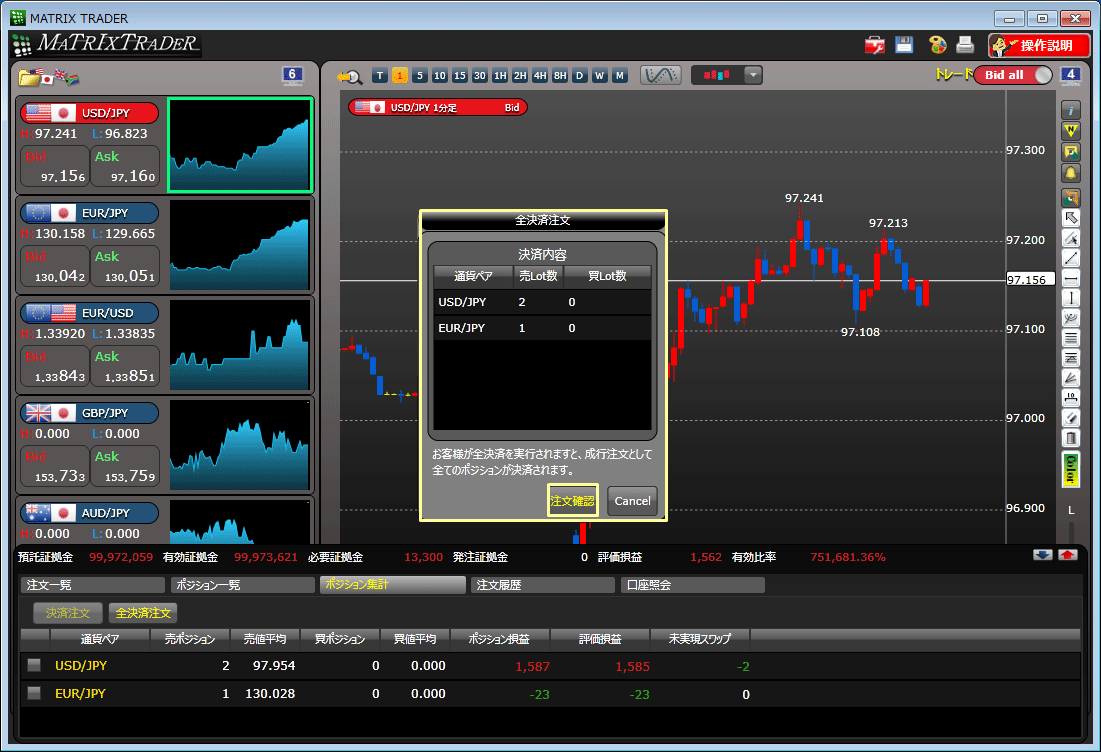1101x752 pixels.
Task: Click the 全決済注文 button below tabs
Action: click(143, 613)
